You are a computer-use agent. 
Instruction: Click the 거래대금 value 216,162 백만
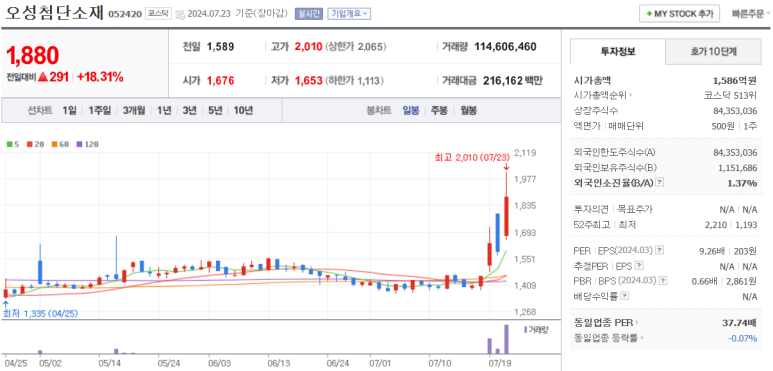pyautogui.click(x=513, y=81)
